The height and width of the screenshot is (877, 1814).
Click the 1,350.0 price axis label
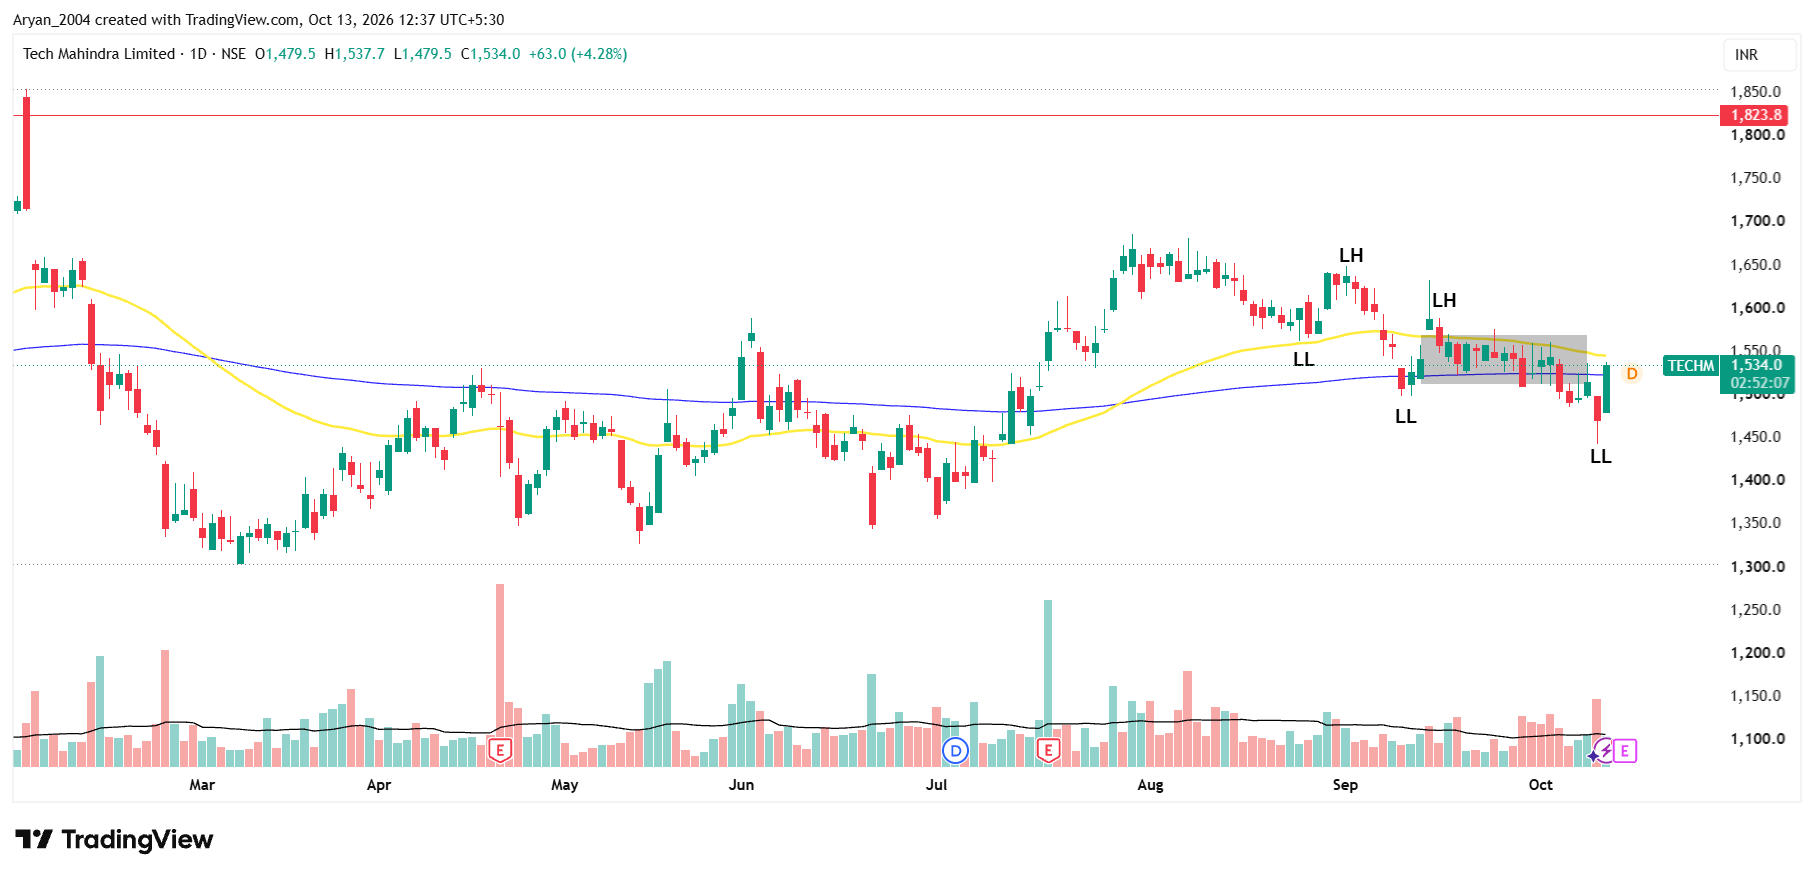(x=1757, y=523)
